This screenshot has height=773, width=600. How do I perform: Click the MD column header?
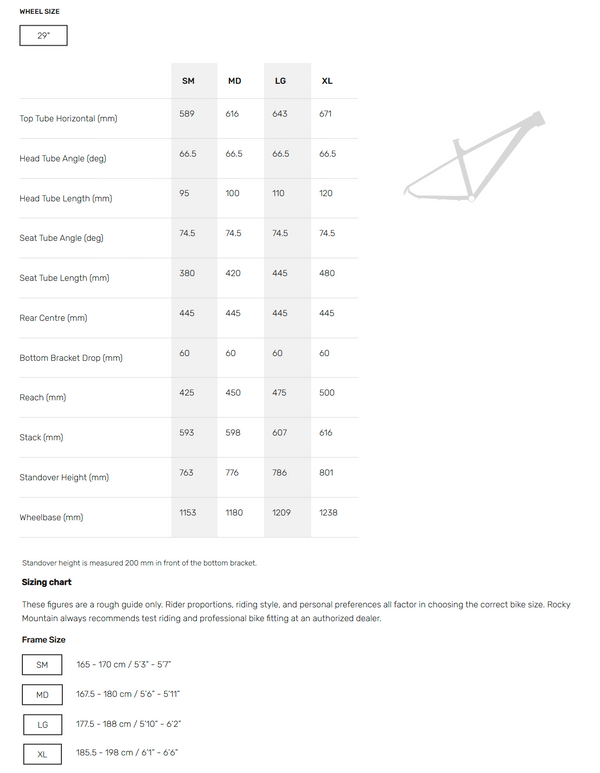[234, 80]
